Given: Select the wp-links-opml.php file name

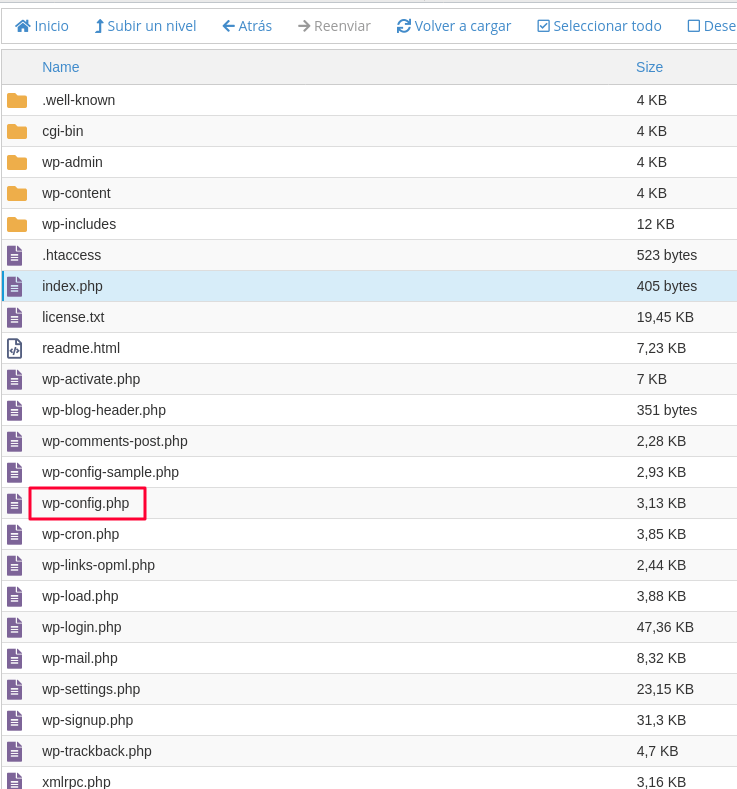Looking at the screenshot, I should [99, 566].
